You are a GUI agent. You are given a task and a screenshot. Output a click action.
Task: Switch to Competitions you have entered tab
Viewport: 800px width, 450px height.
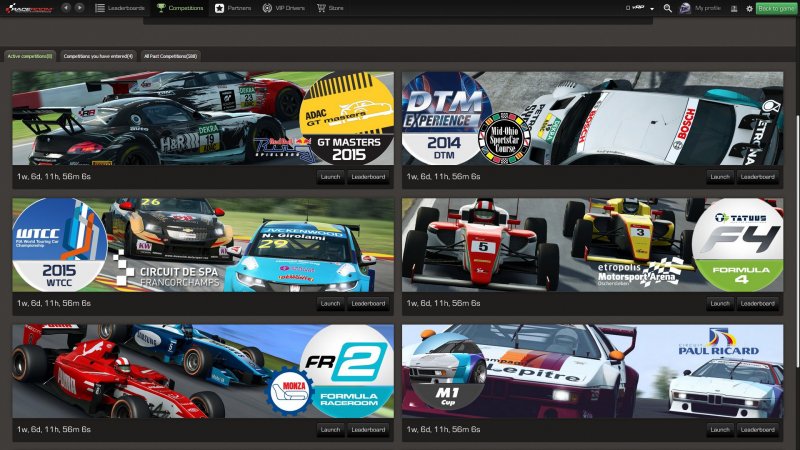(x=98, y=56)
